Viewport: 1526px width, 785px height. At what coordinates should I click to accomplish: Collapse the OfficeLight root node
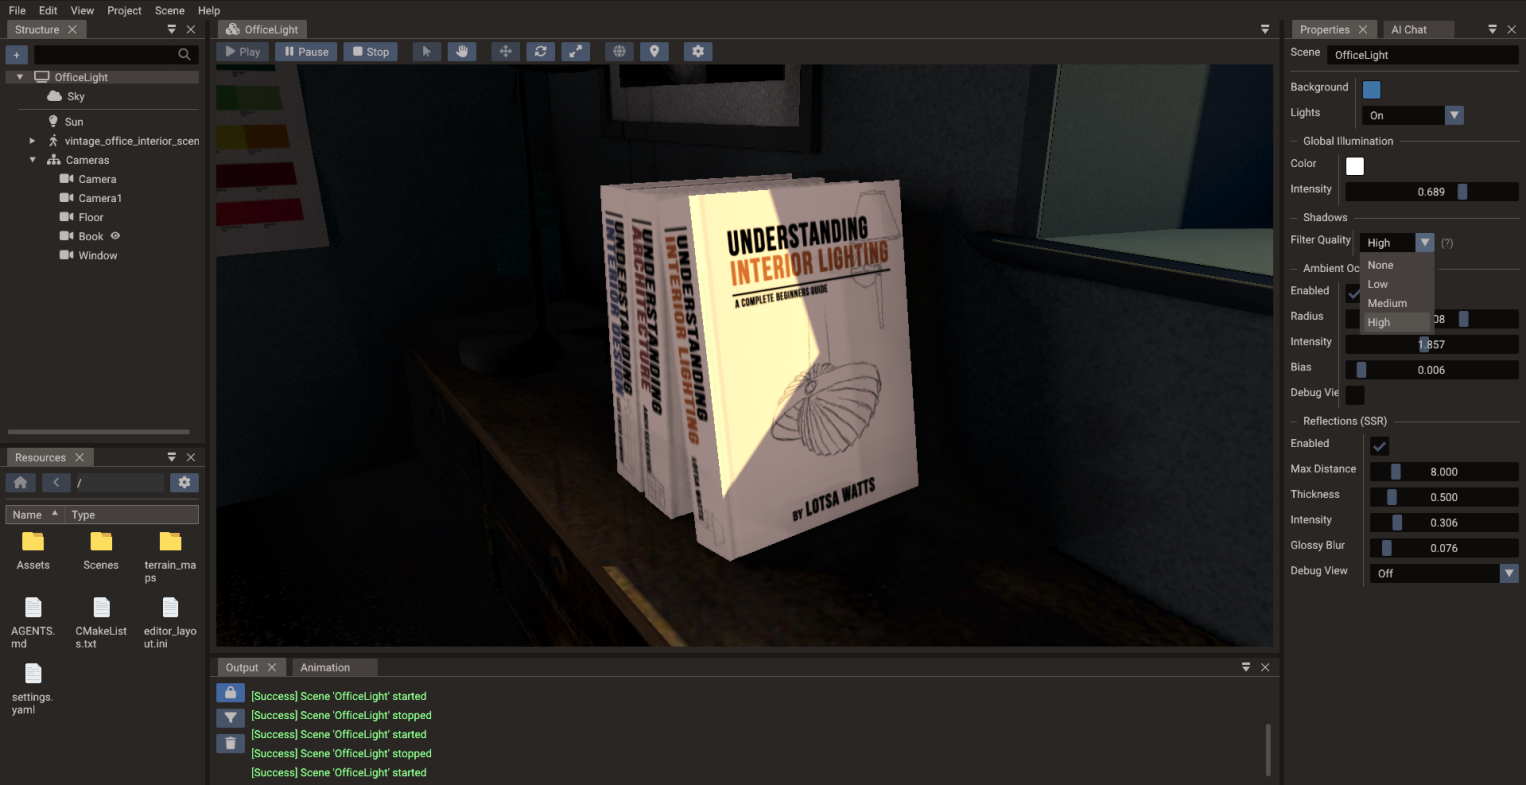(19, 77)
